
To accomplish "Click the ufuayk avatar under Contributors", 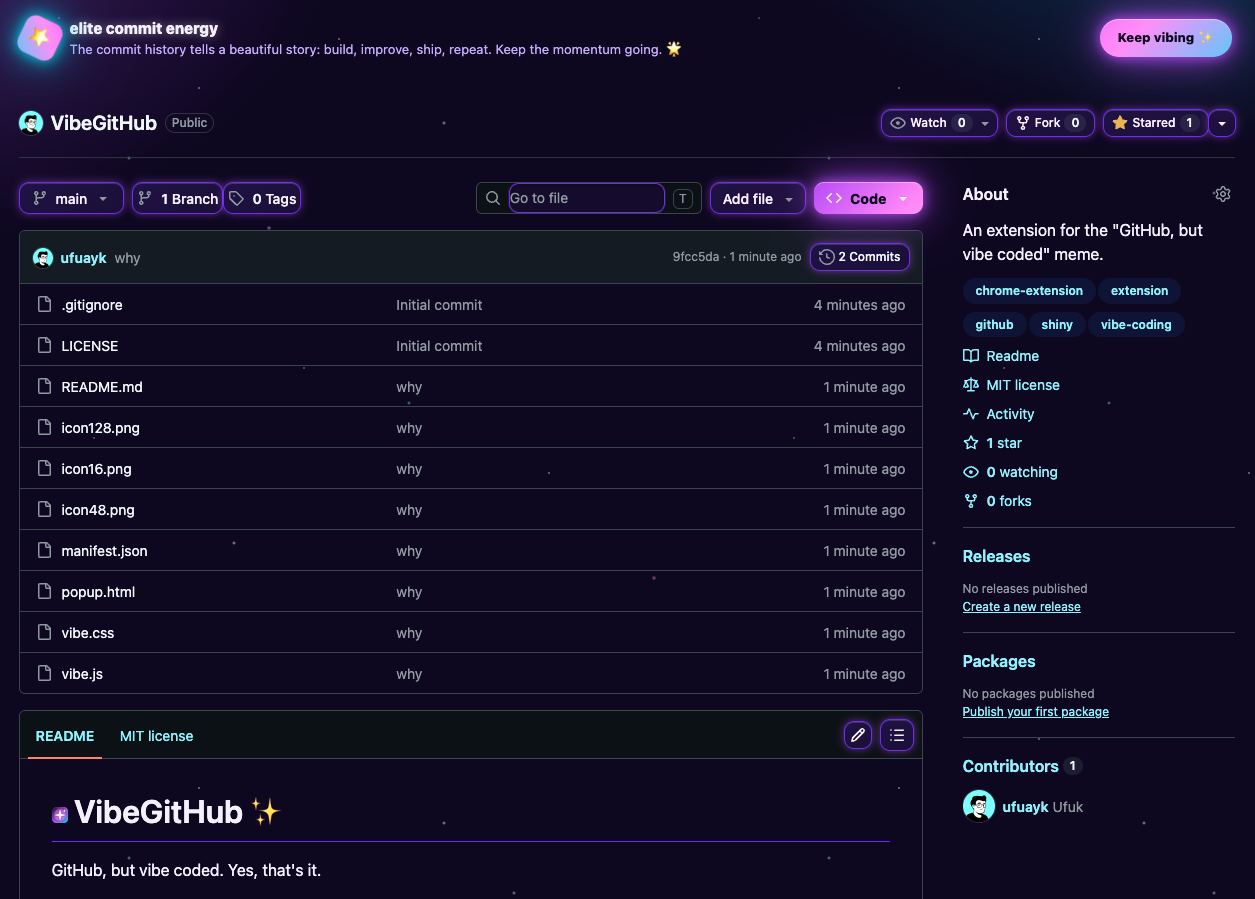I will click(979, 806).
